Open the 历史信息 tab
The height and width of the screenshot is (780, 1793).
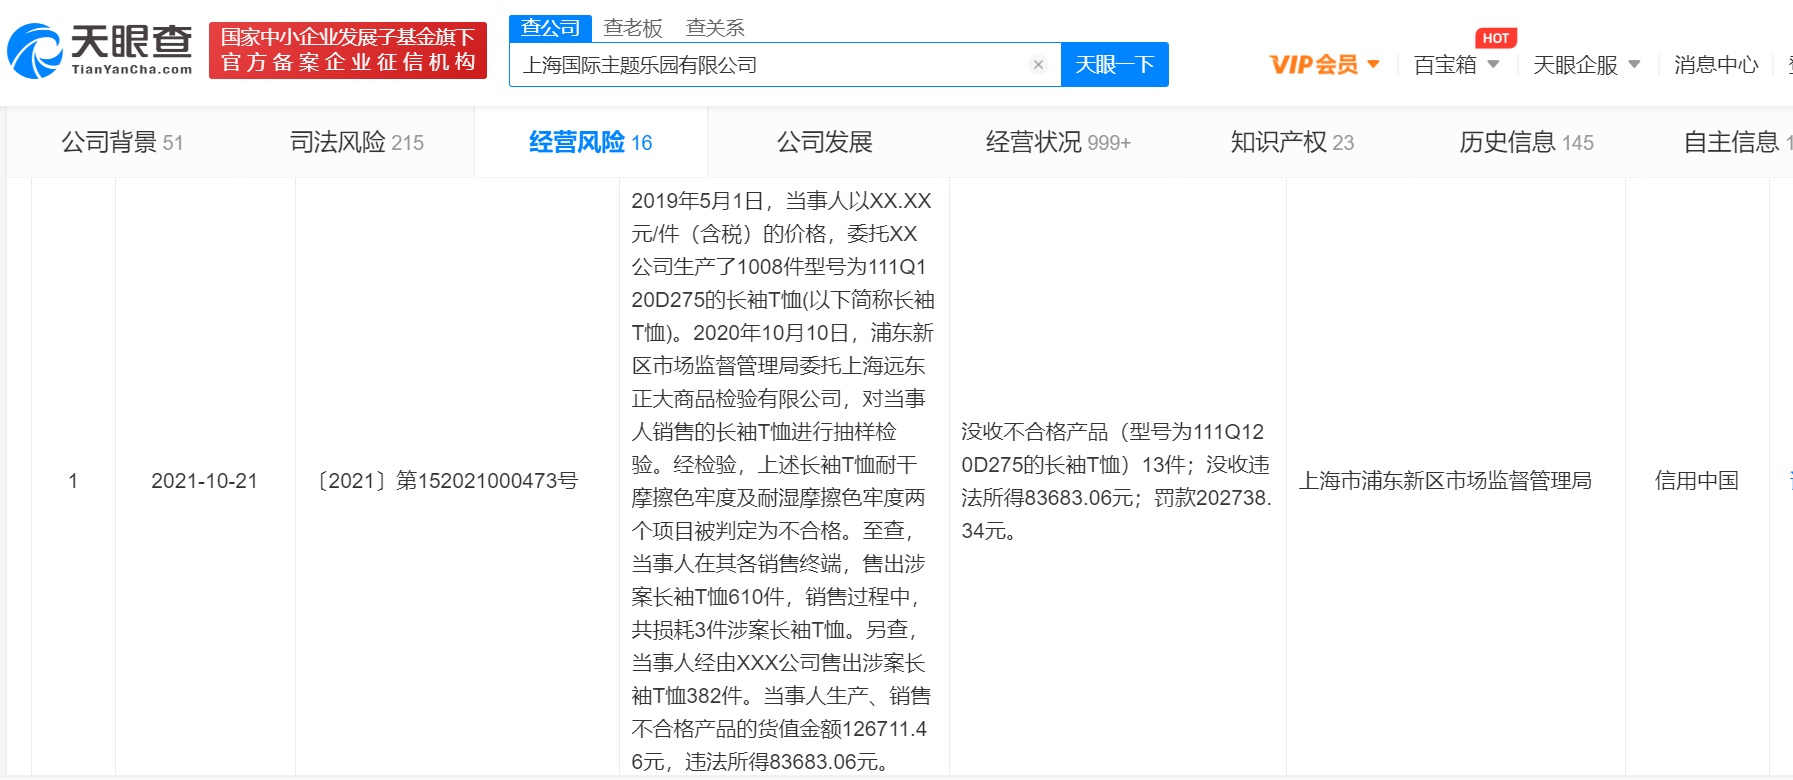click(x=1525, y=142)
